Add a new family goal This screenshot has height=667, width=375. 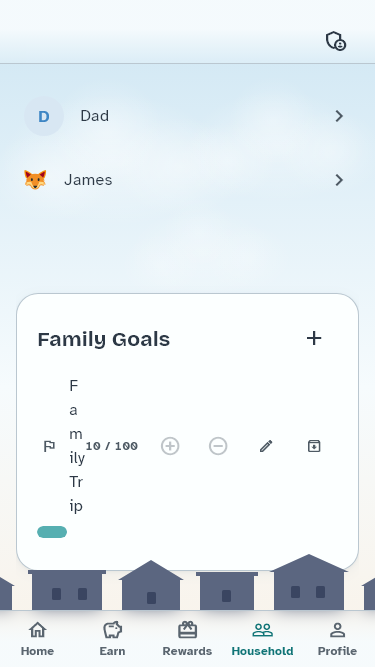coord(314,339)
